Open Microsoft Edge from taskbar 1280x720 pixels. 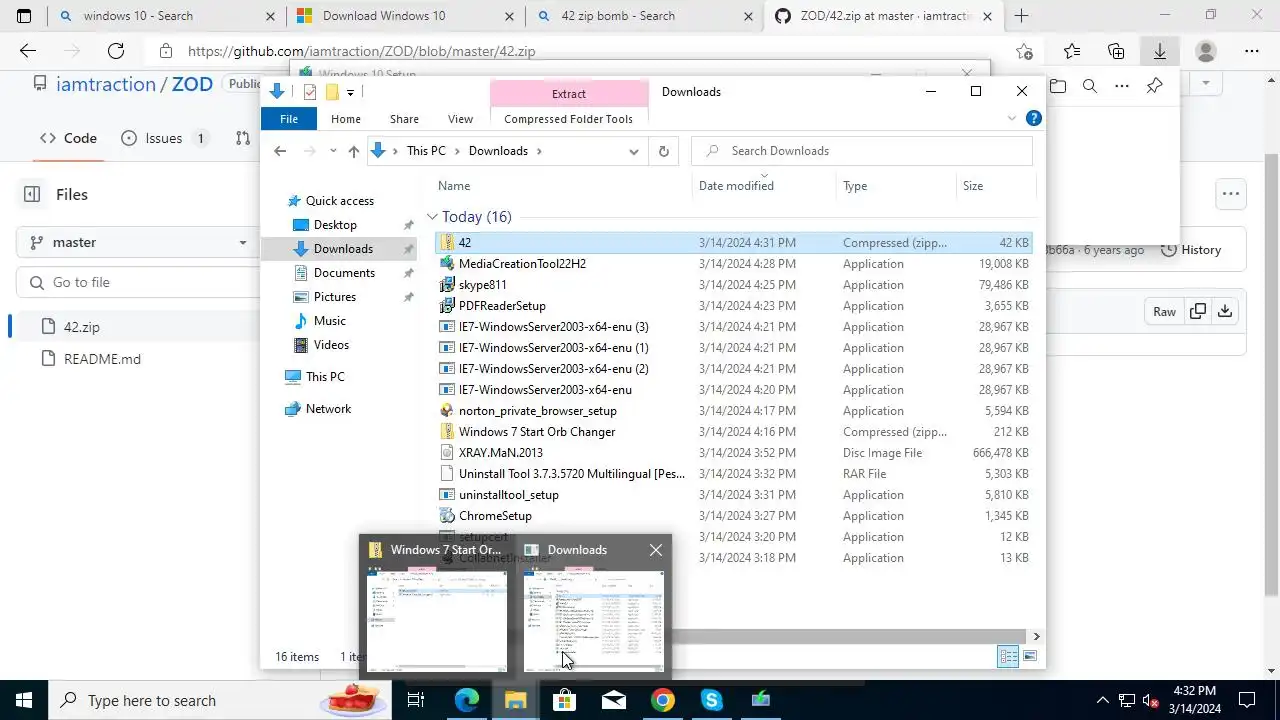467,700
